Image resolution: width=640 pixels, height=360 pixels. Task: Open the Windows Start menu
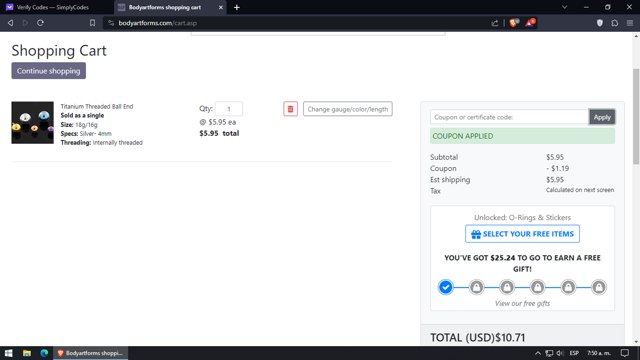point(9,353)
